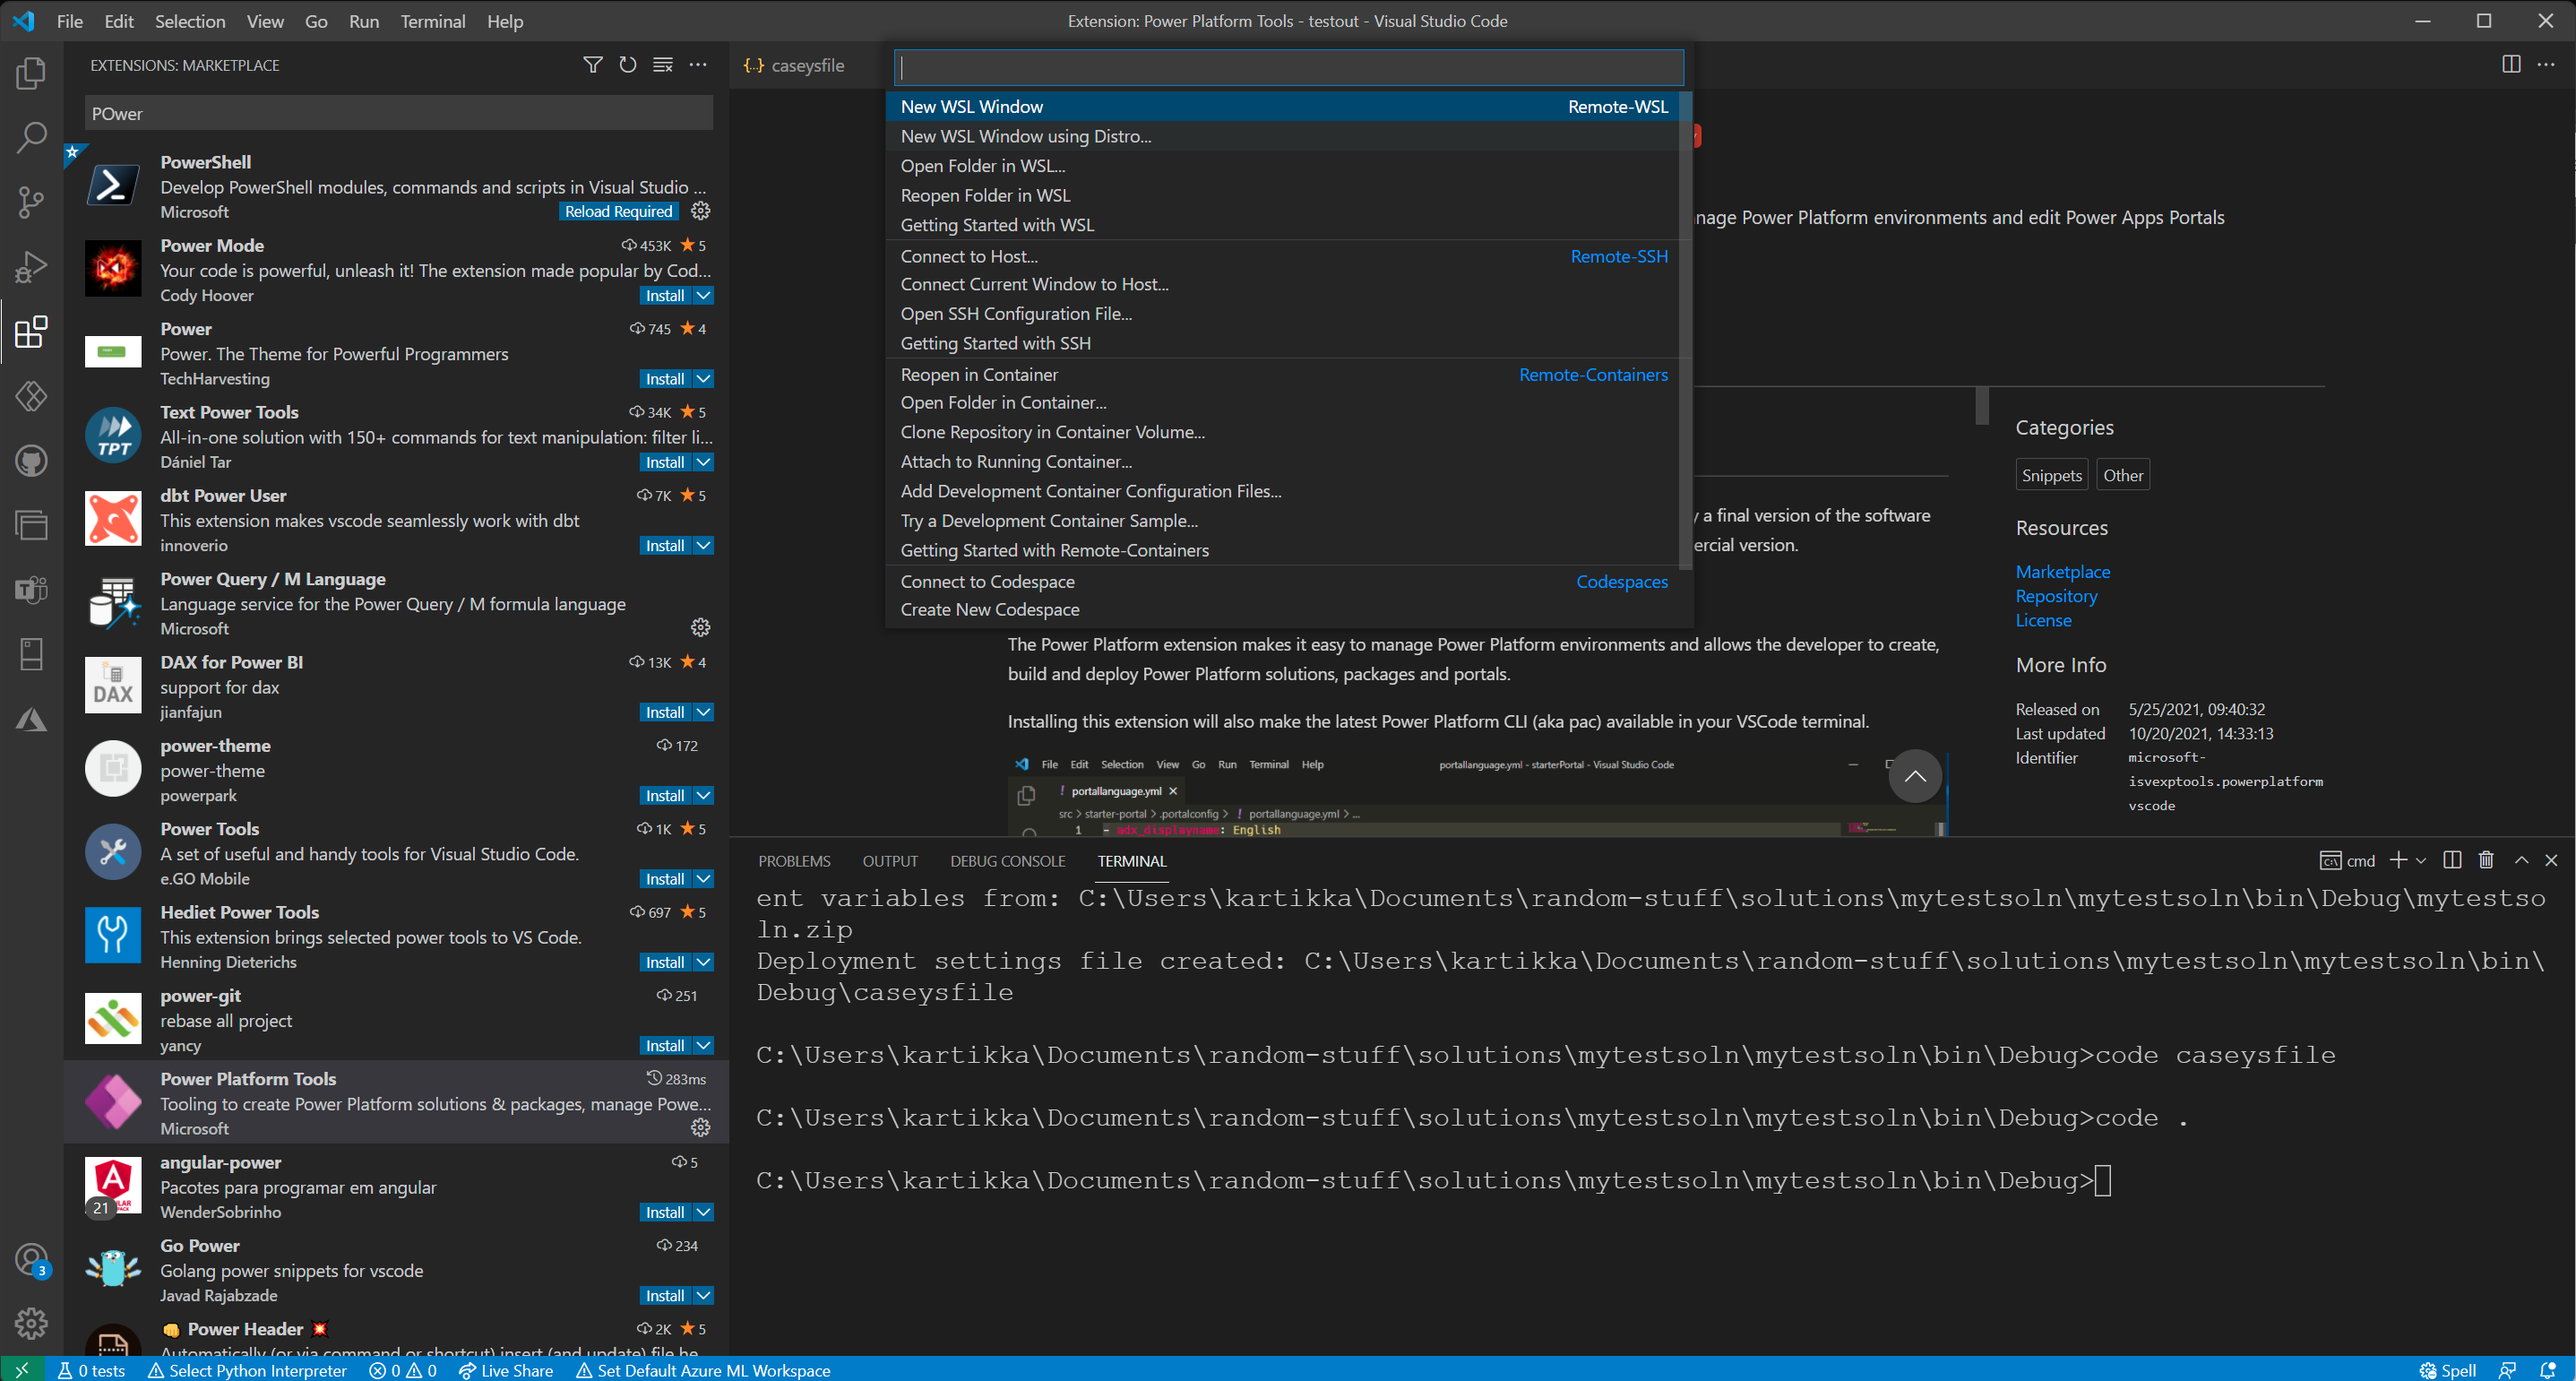Refresh the extensions marketplace list
Image resolution: width=2576 pixels, height=1381 pixels.
(x=628, y=64)
